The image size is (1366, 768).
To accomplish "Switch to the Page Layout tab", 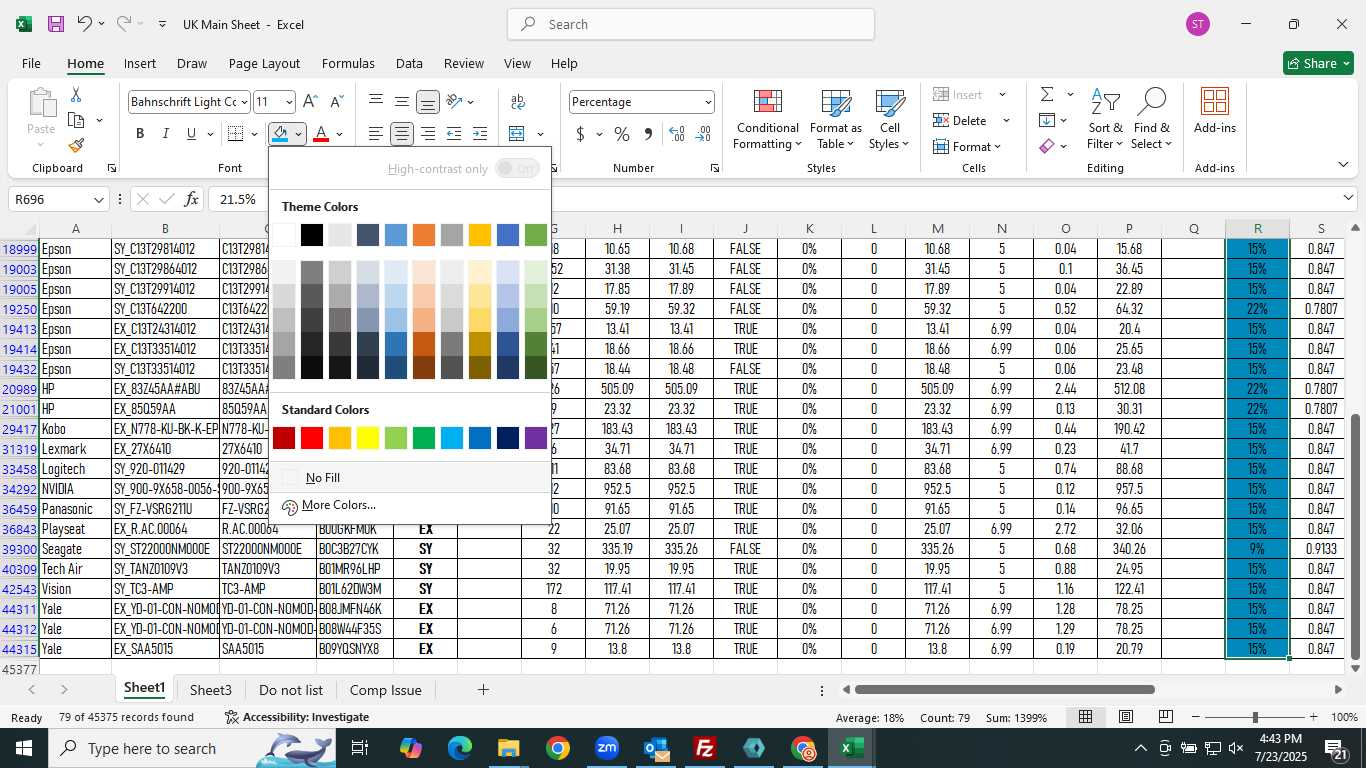I will tap(264, 63).
